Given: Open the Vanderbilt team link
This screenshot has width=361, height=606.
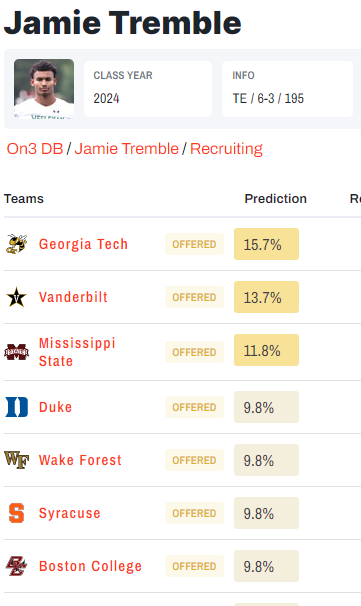Looking at the screenshot, I should point(73,297).
